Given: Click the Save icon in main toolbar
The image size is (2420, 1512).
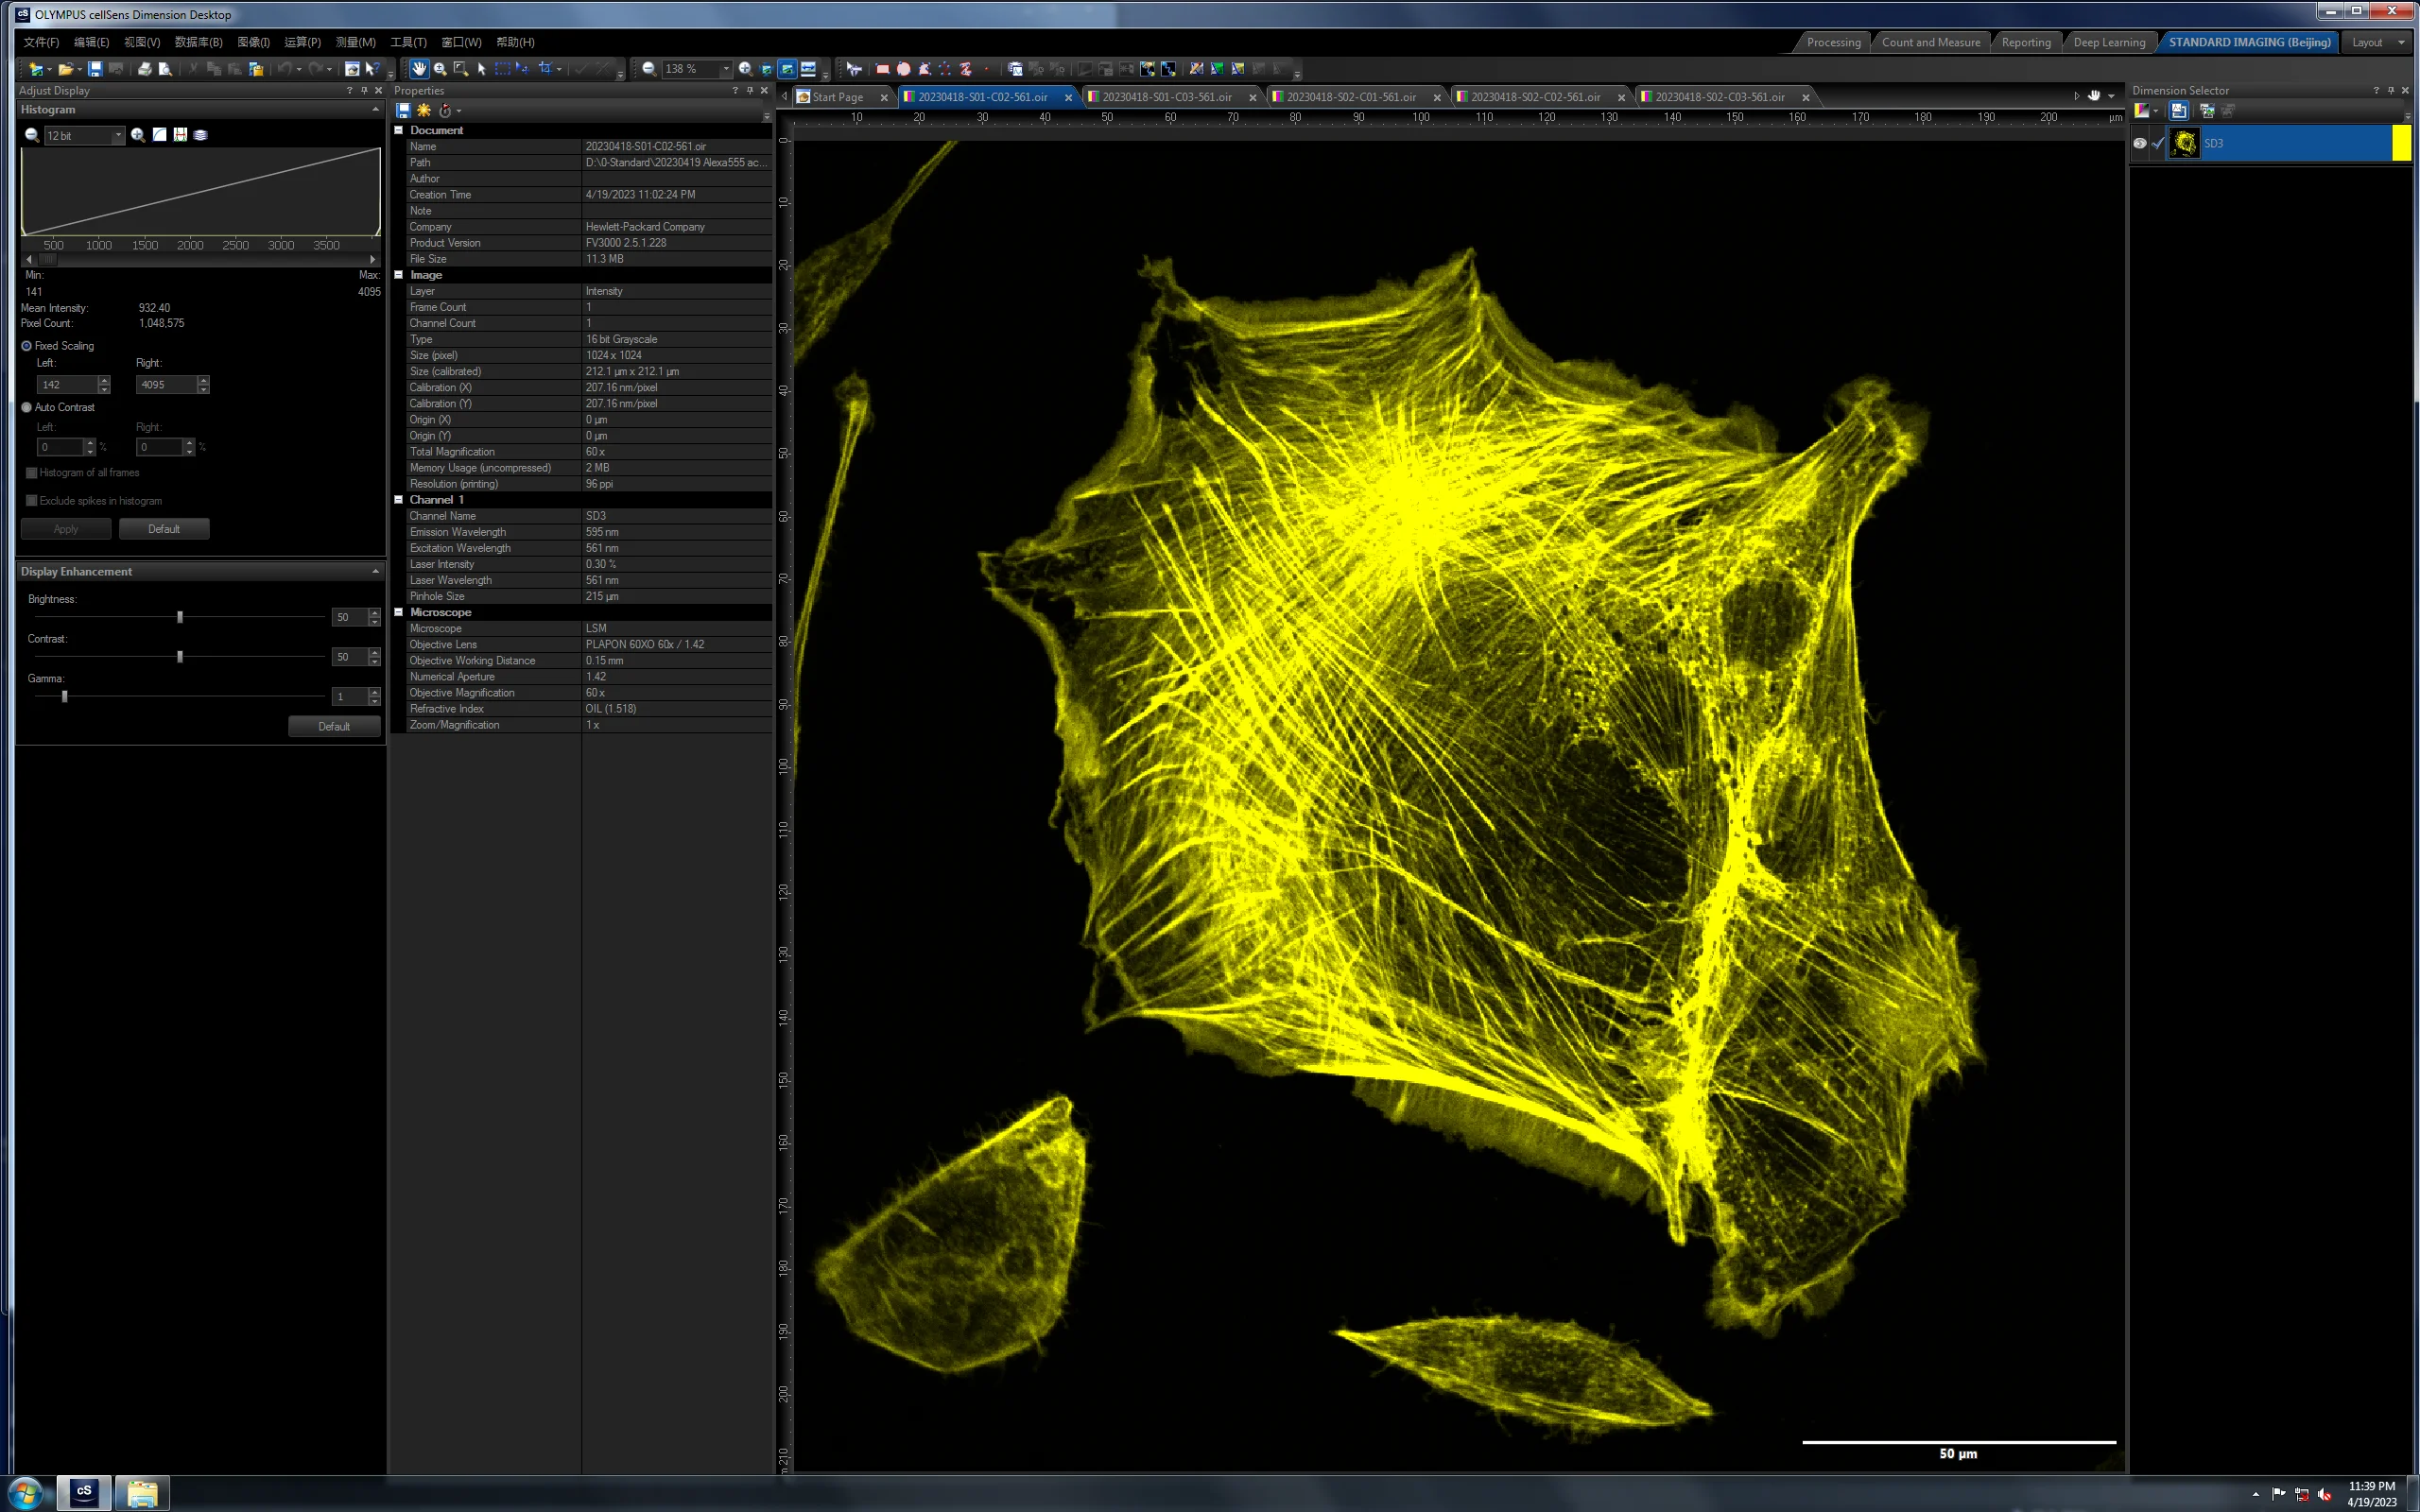Looking at the screenshot, I should (x=95, y=69).
